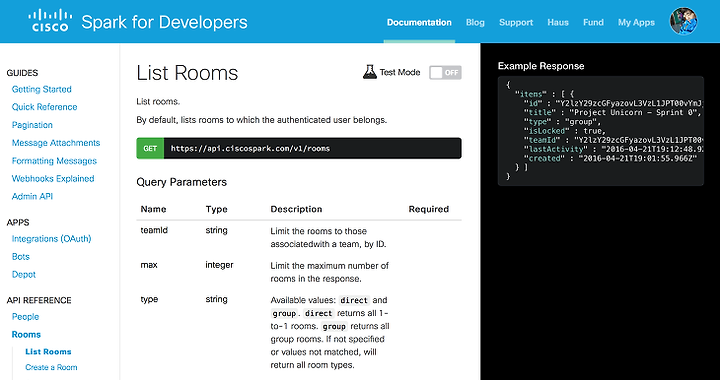Screen dimensions: 720x380
Task: Open the Depot link
Action: [24, 274]
